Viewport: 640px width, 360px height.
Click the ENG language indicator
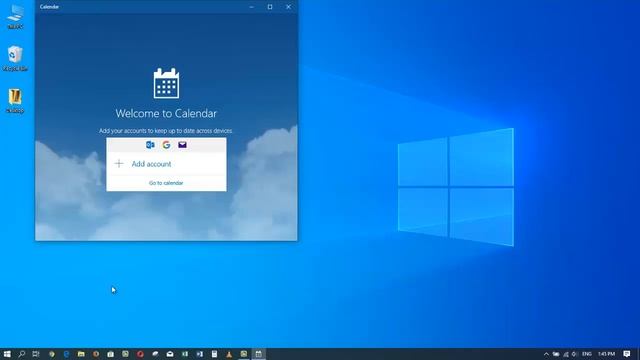click(x=587, y=354)
